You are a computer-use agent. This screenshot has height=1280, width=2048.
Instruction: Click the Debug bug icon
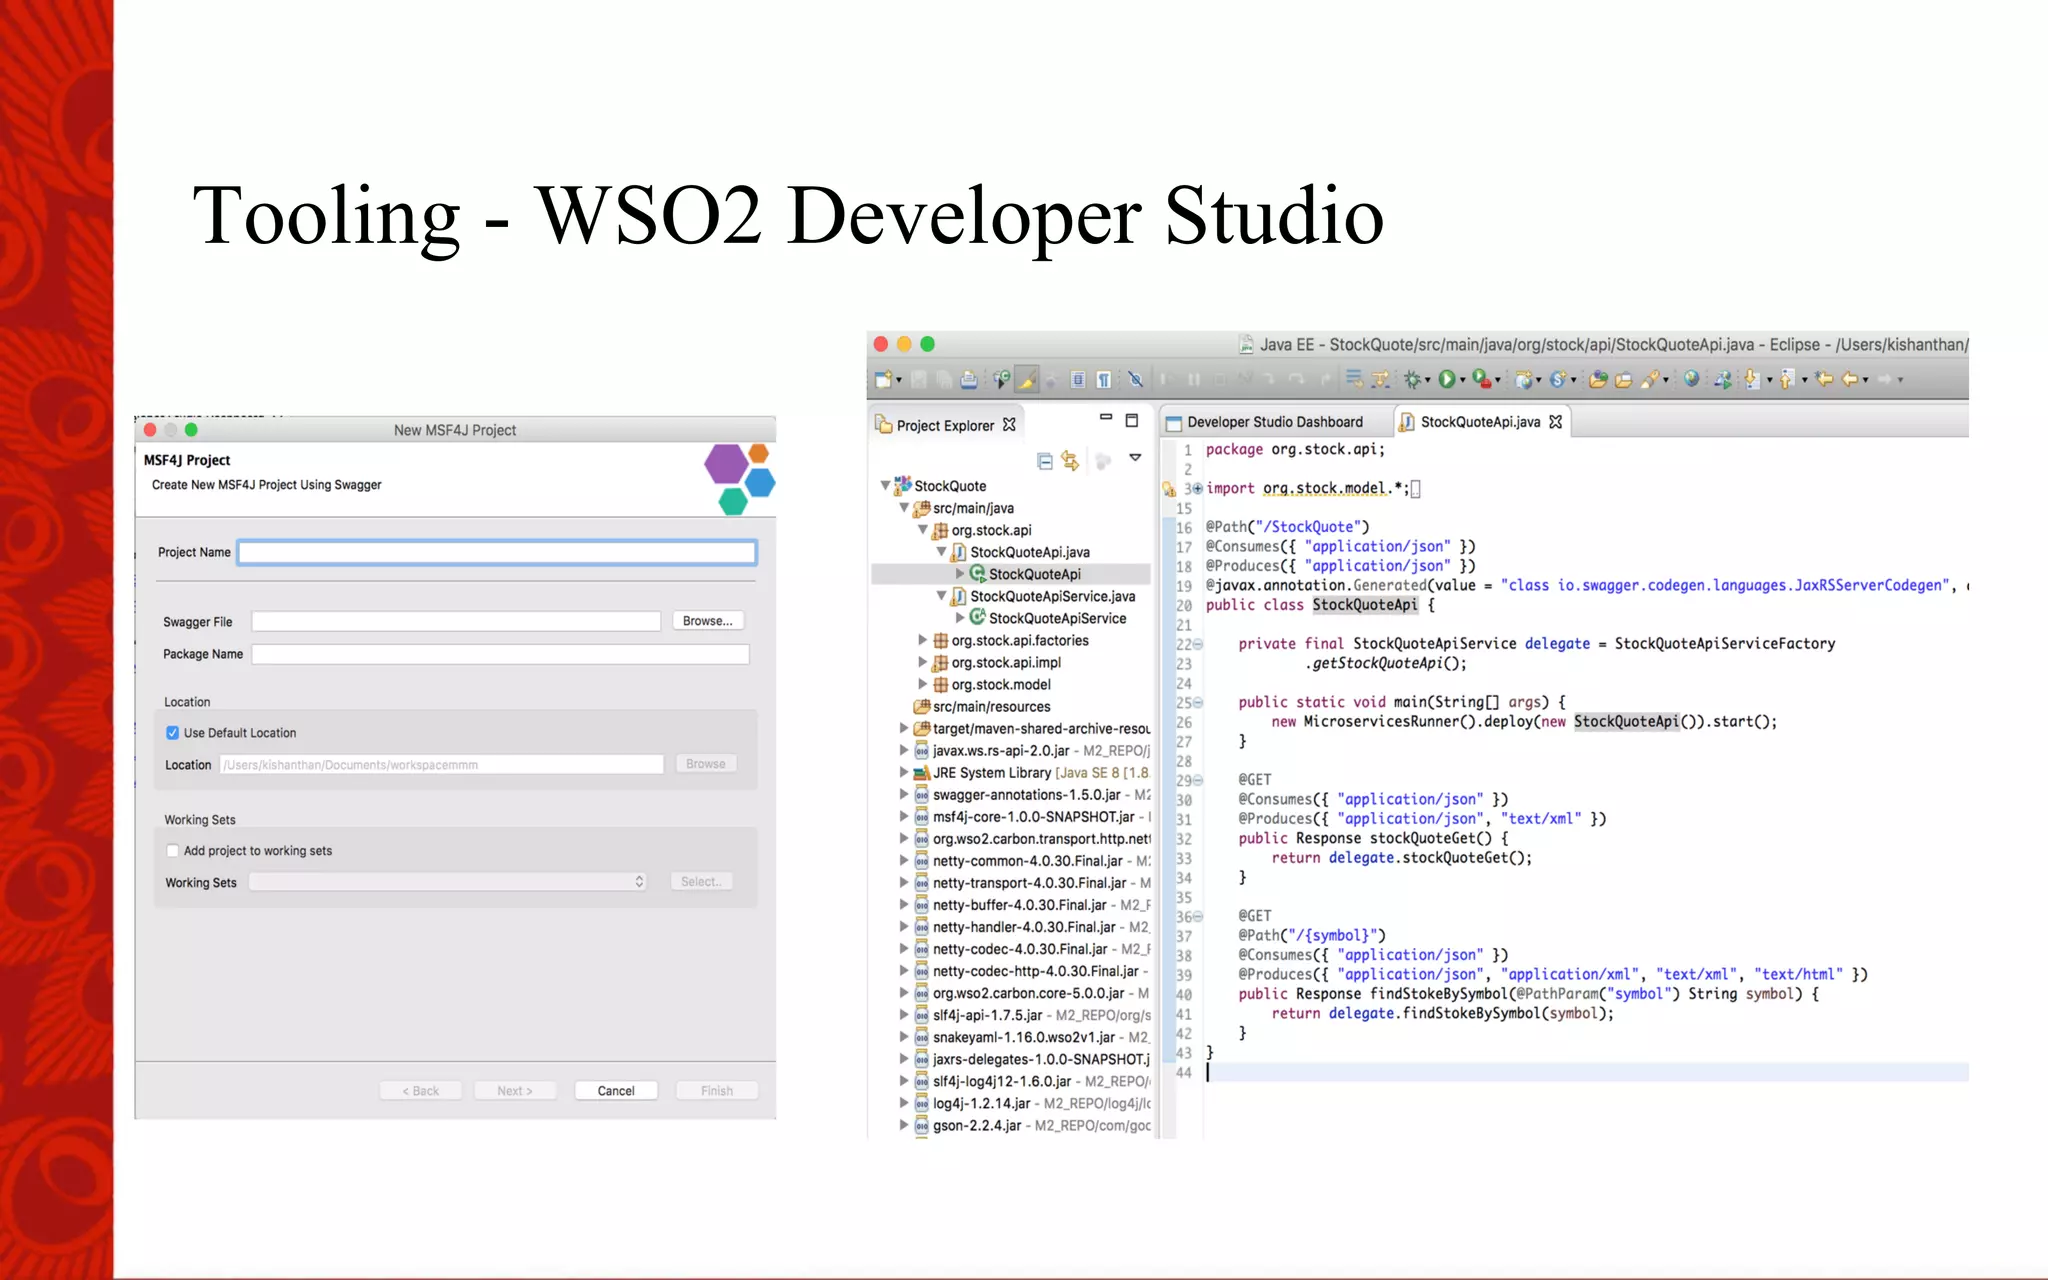[x=1413, y=379]
